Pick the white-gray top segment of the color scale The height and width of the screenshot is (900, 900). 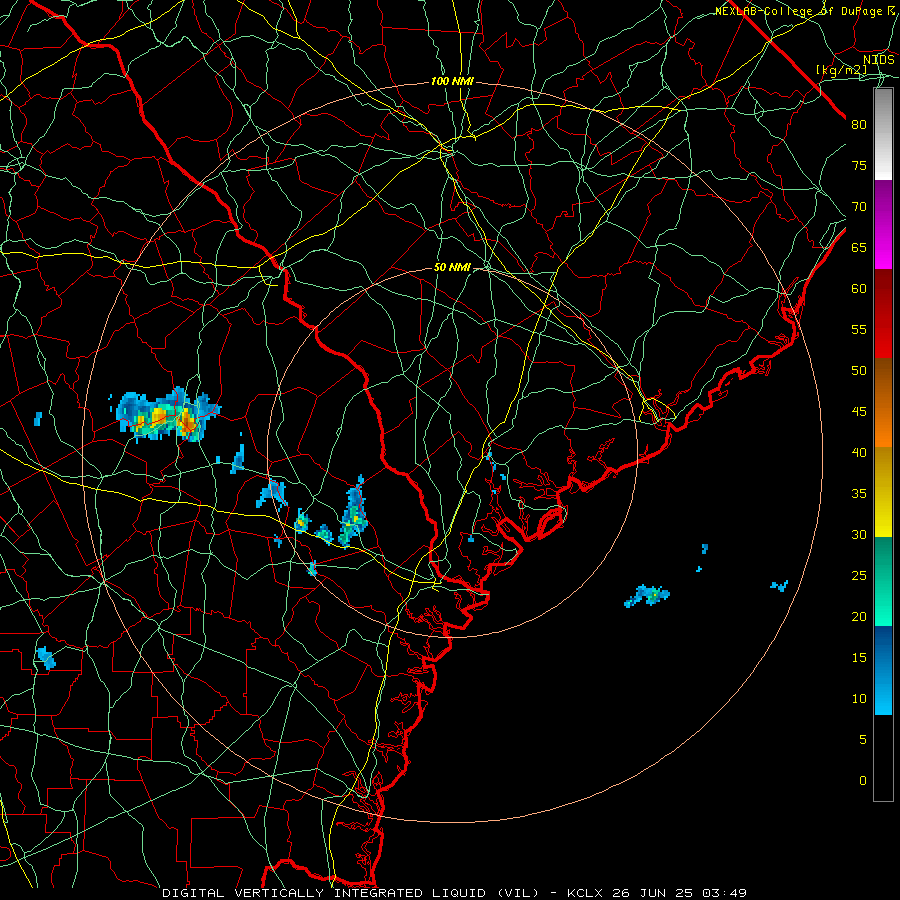pos(883,134)
